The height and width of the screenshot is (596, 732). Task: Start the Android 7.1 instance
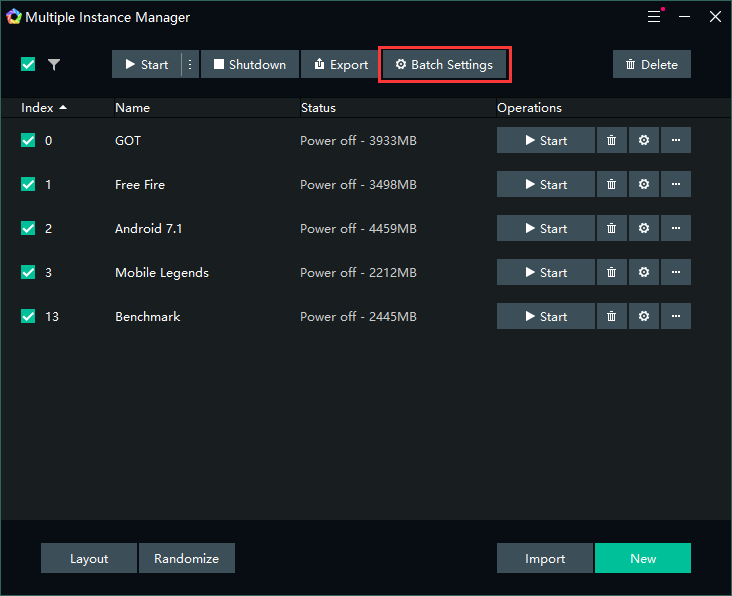(545, 229)
